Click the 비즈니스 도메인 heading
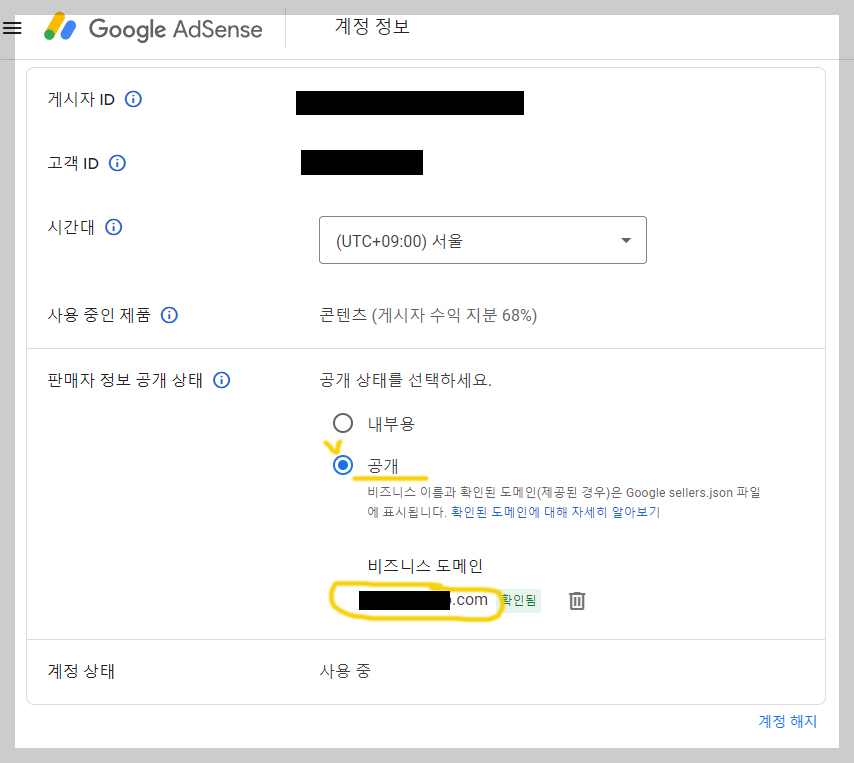This screenshot has width=854, height=763. click(425, 566)
